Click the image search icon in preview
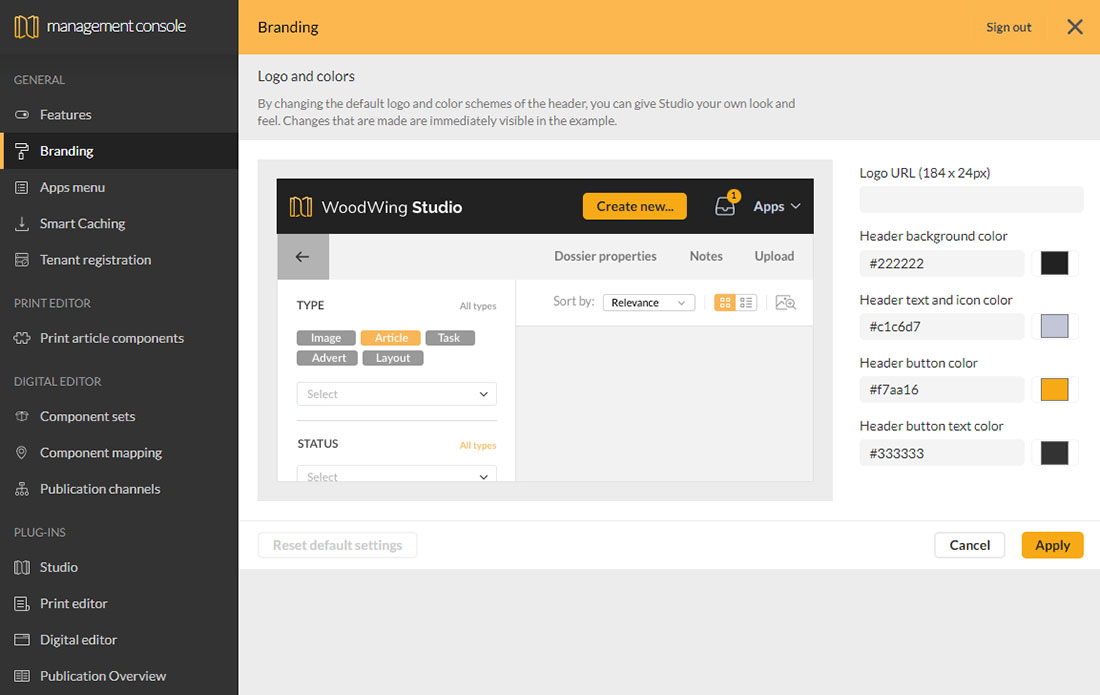The image size is (1100, 695). coord(786,302)
